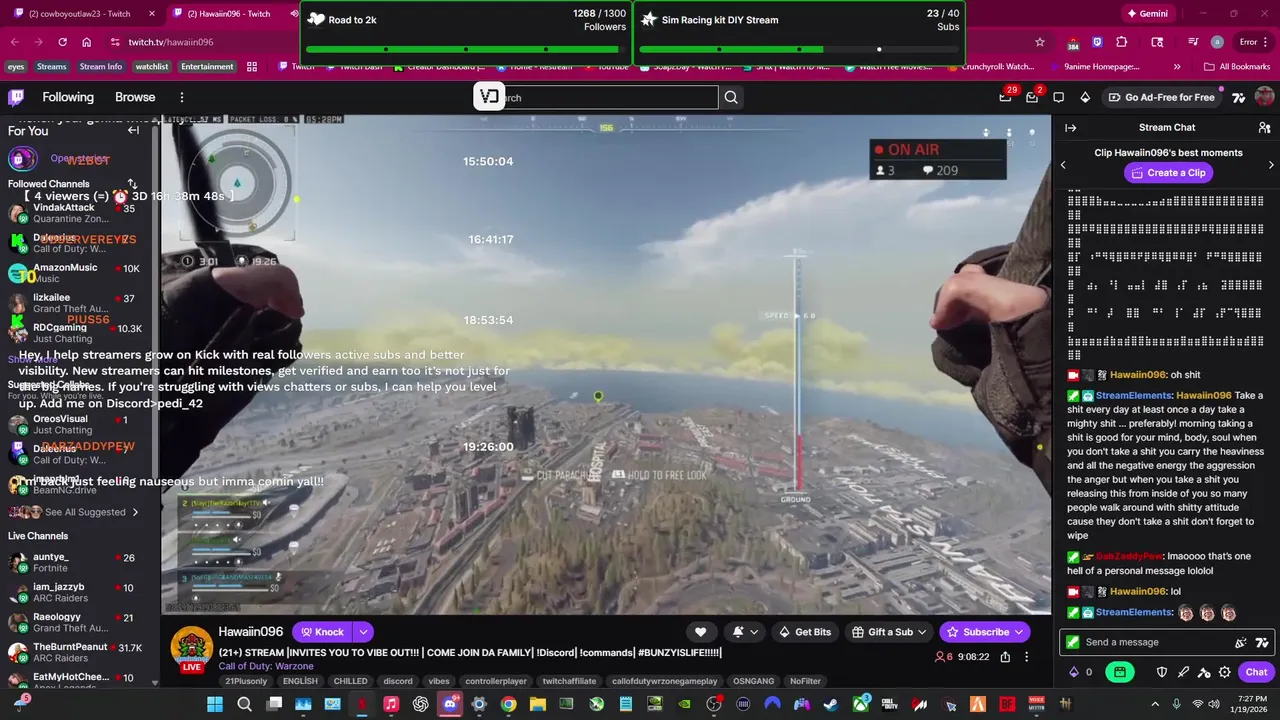
Task: Sort the Followed Channels list
Action: 132,184
